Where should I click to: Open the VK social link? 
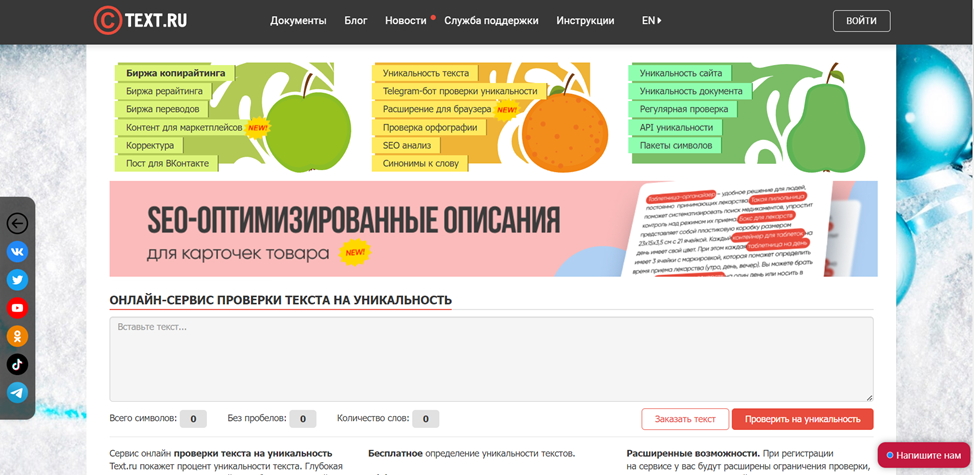click(x=17, y=251)
